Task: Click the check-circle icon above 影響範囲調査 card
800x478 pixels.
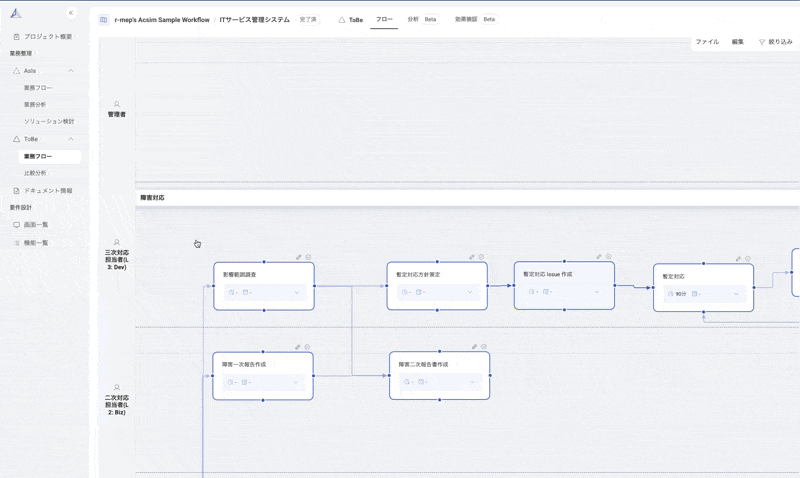Action: pos(308,257)
